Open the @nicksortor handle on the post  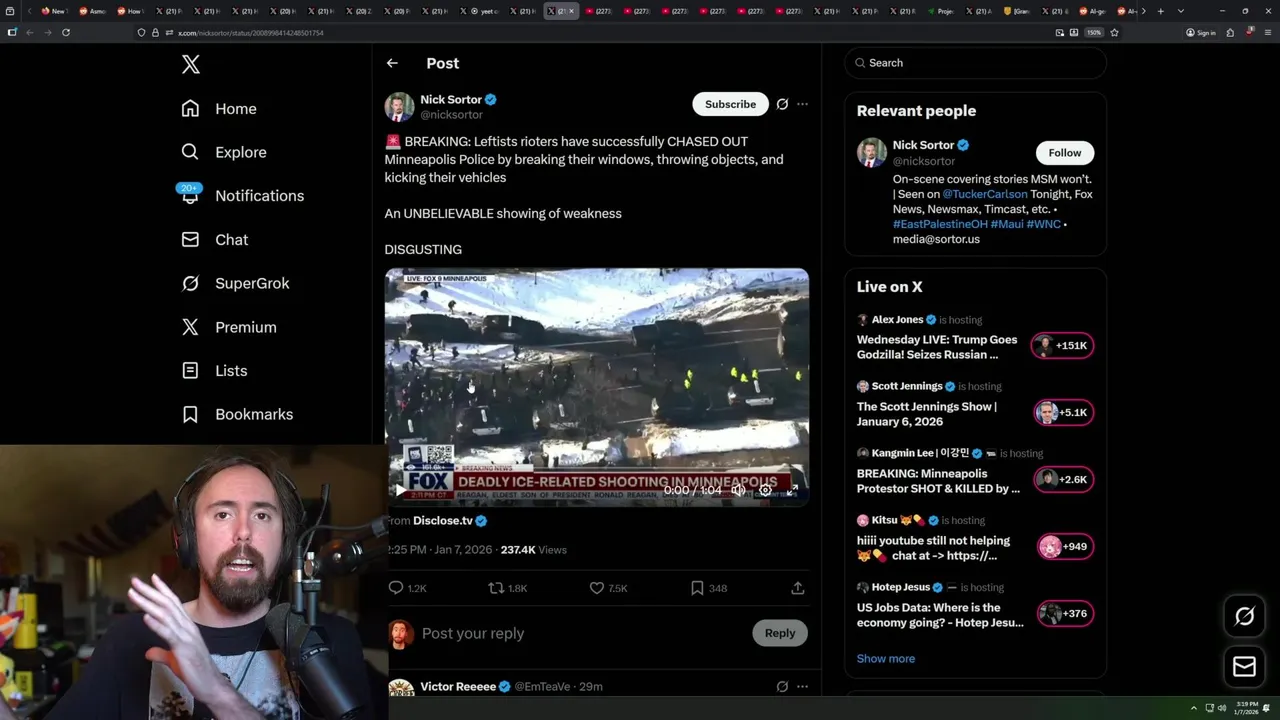(x=451, y=115)
